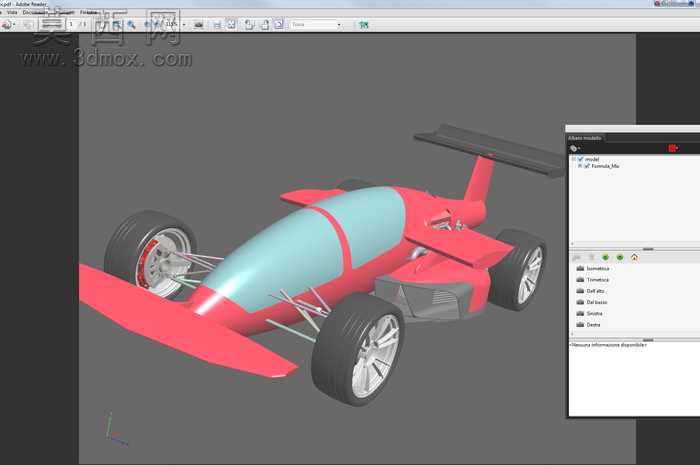Open the options gear icon in the Albero modello panel

[575, 148]
